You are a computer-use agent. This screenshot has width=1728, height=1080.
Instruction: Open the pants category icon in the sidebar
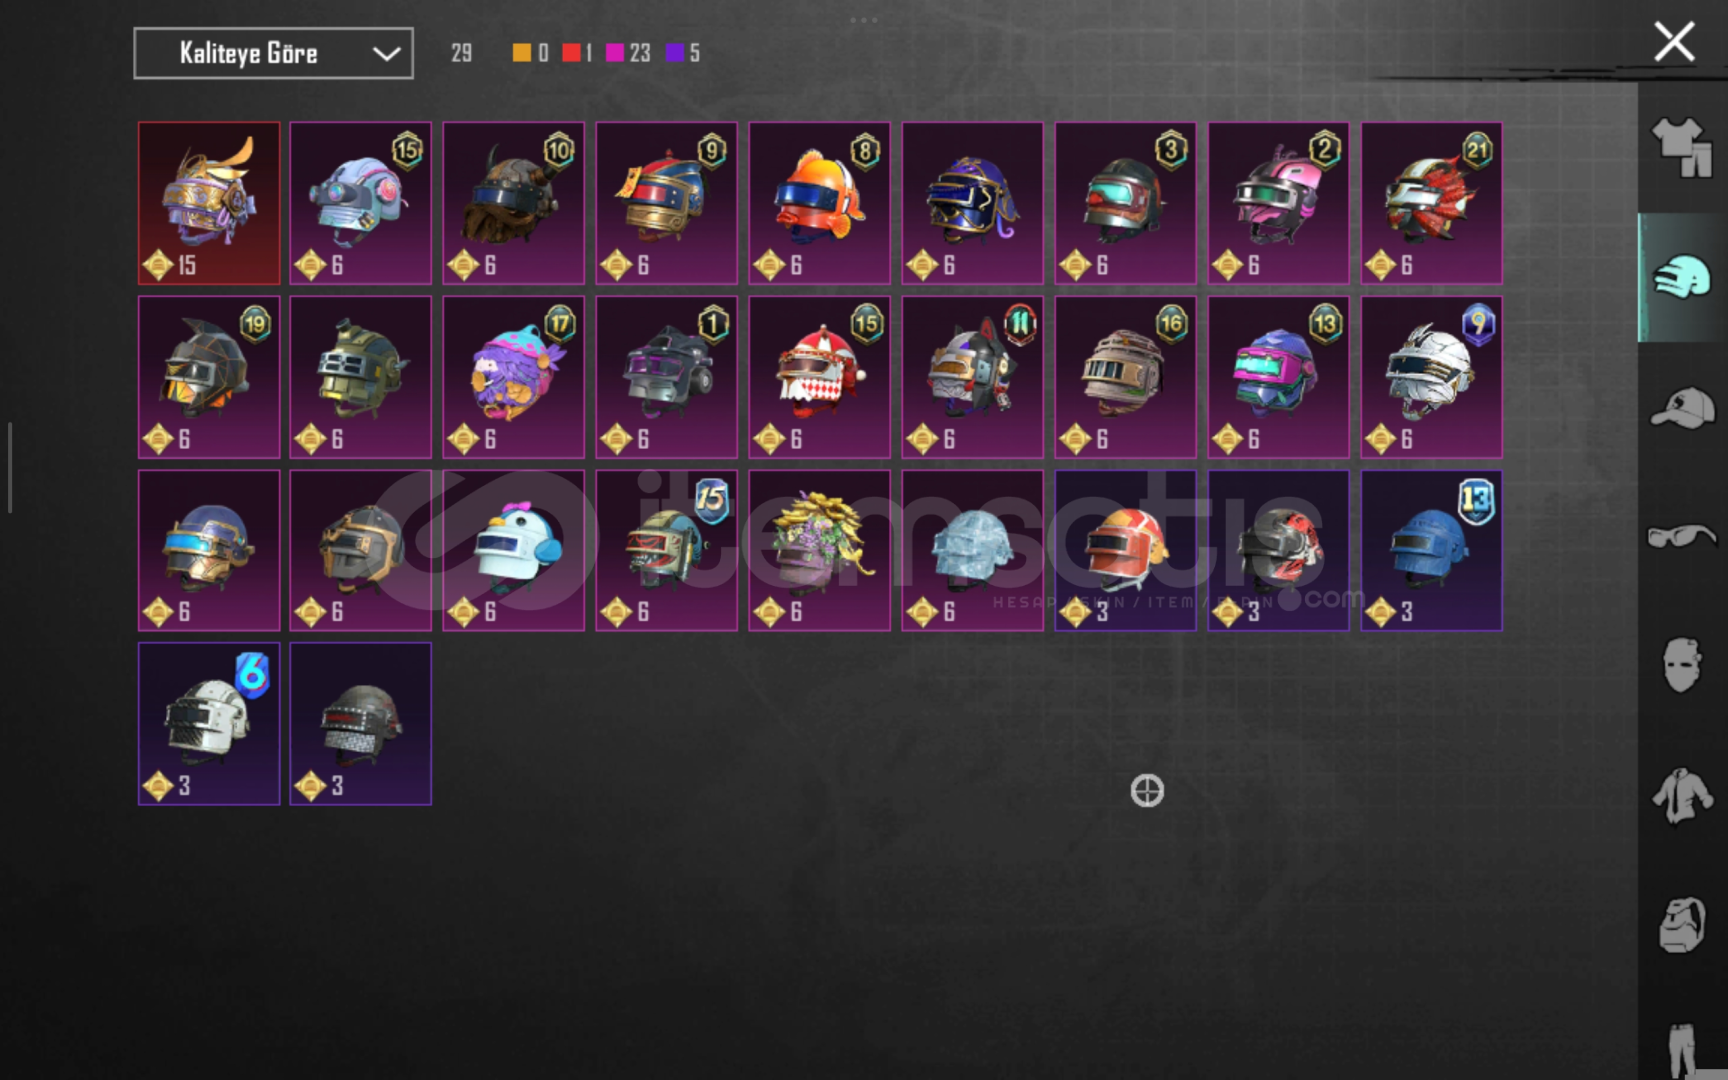pos(1682,1050)
